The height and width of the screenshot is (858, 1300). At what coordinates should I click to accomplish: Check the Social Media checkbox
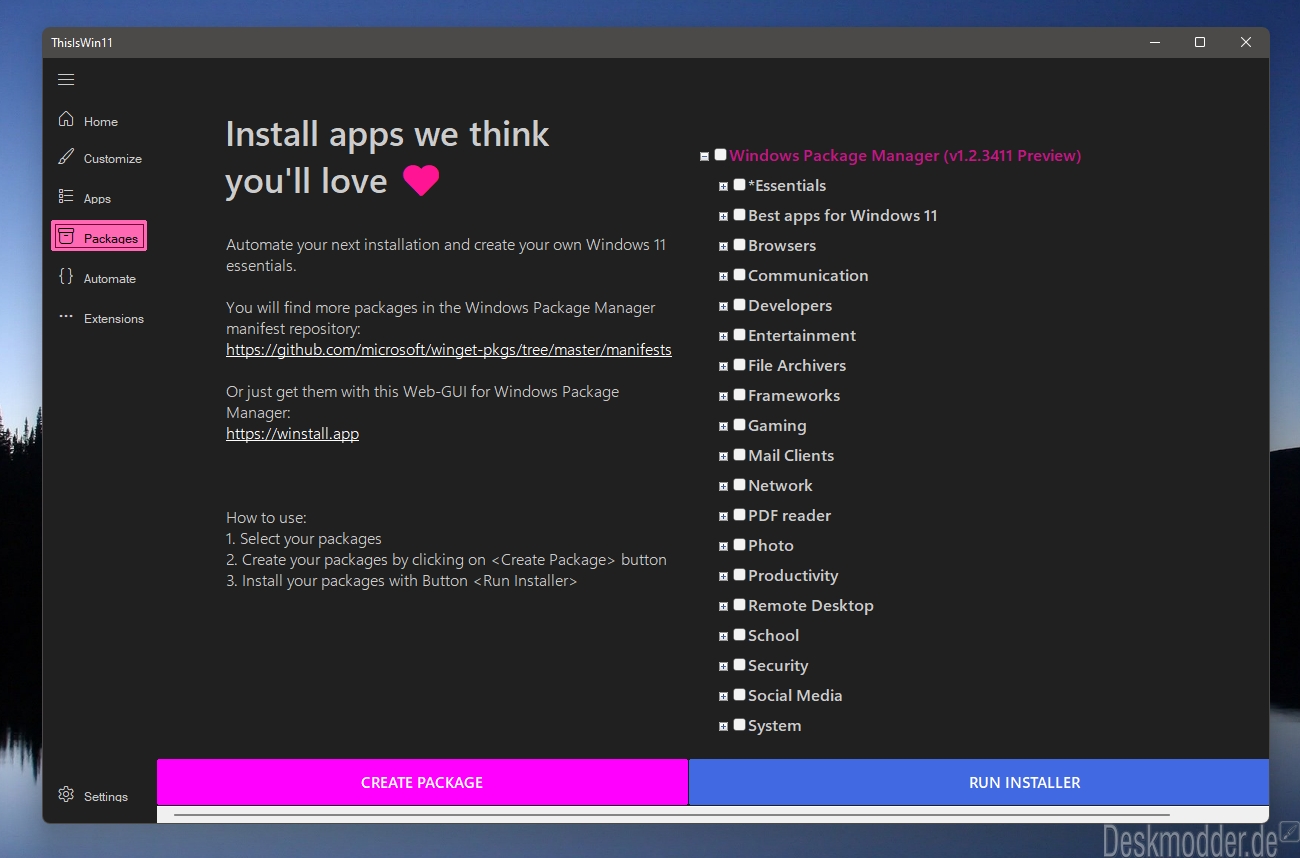(739, 695)
